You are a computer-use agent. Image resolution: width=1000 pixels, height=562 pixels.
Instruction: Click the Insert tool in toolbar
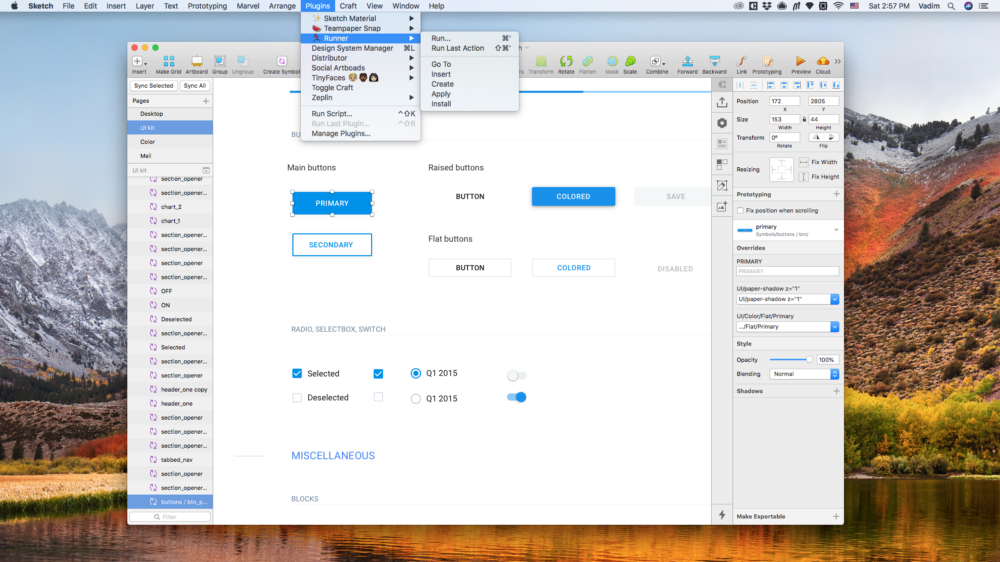[x=139, y=64]
